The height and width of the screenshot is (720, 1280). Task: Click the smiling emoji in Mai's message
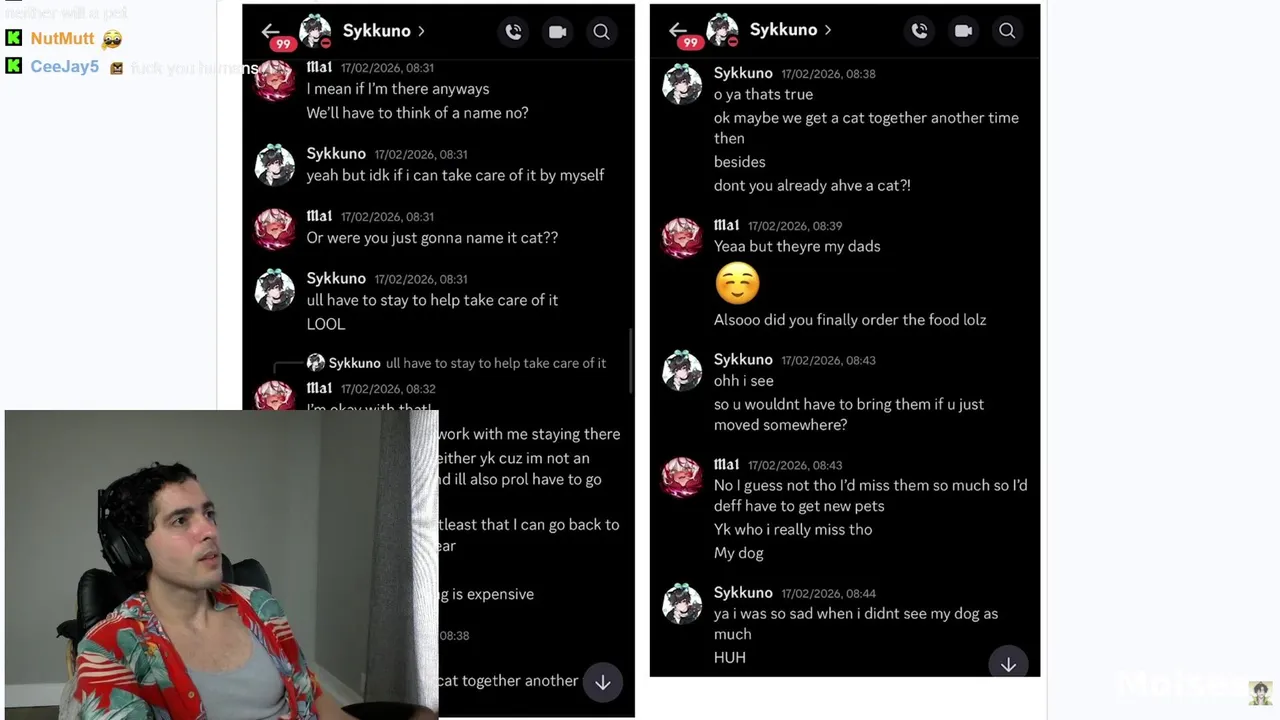[738, 284]
